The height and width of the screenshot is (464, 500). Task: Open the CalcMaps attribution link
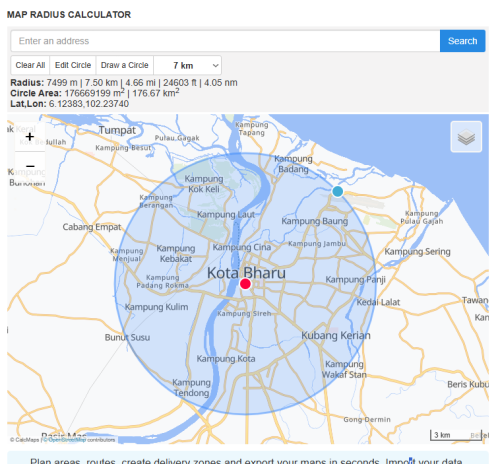(x=24, y=440)
